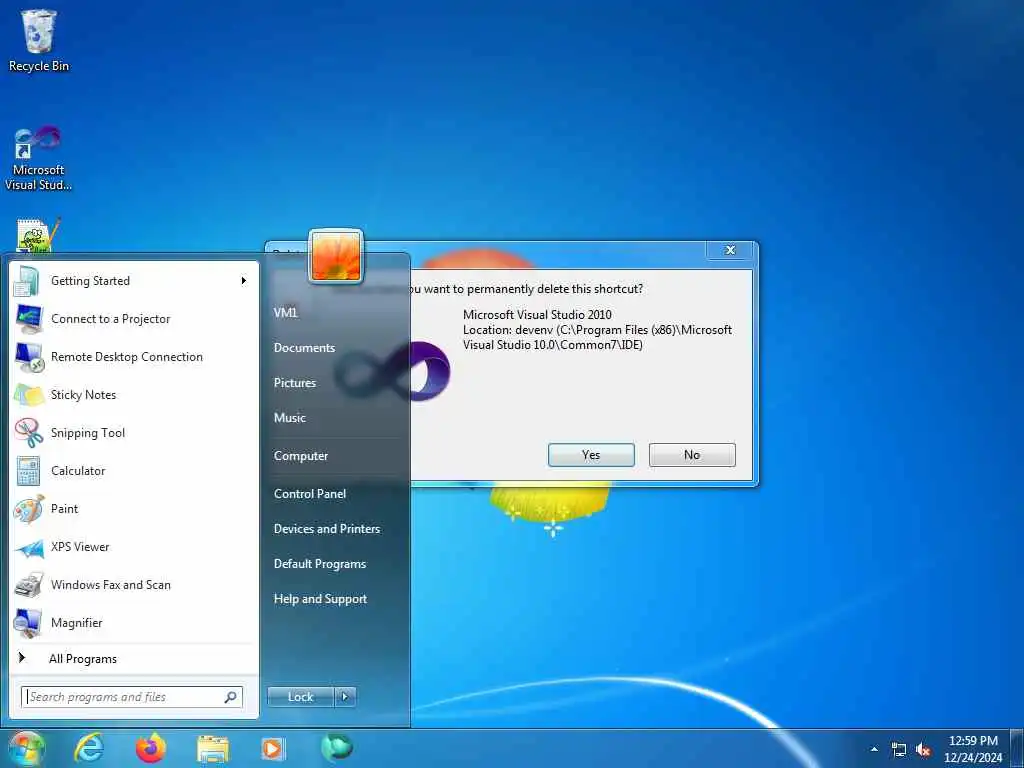Open VM1 user folder link
This screenshot has width=1024, height=768.
tap(285, 313)
